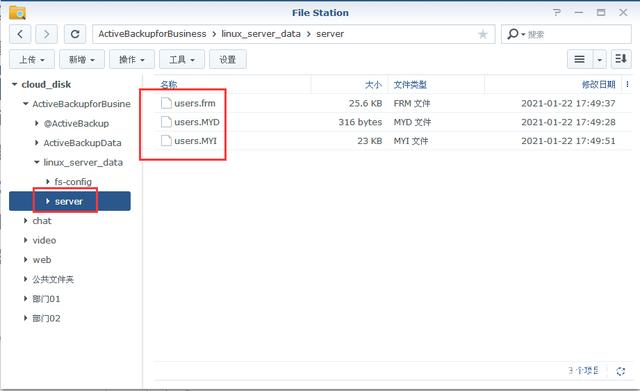Click ActiveBackupforBusiness in the path bar

coord(152,34)
